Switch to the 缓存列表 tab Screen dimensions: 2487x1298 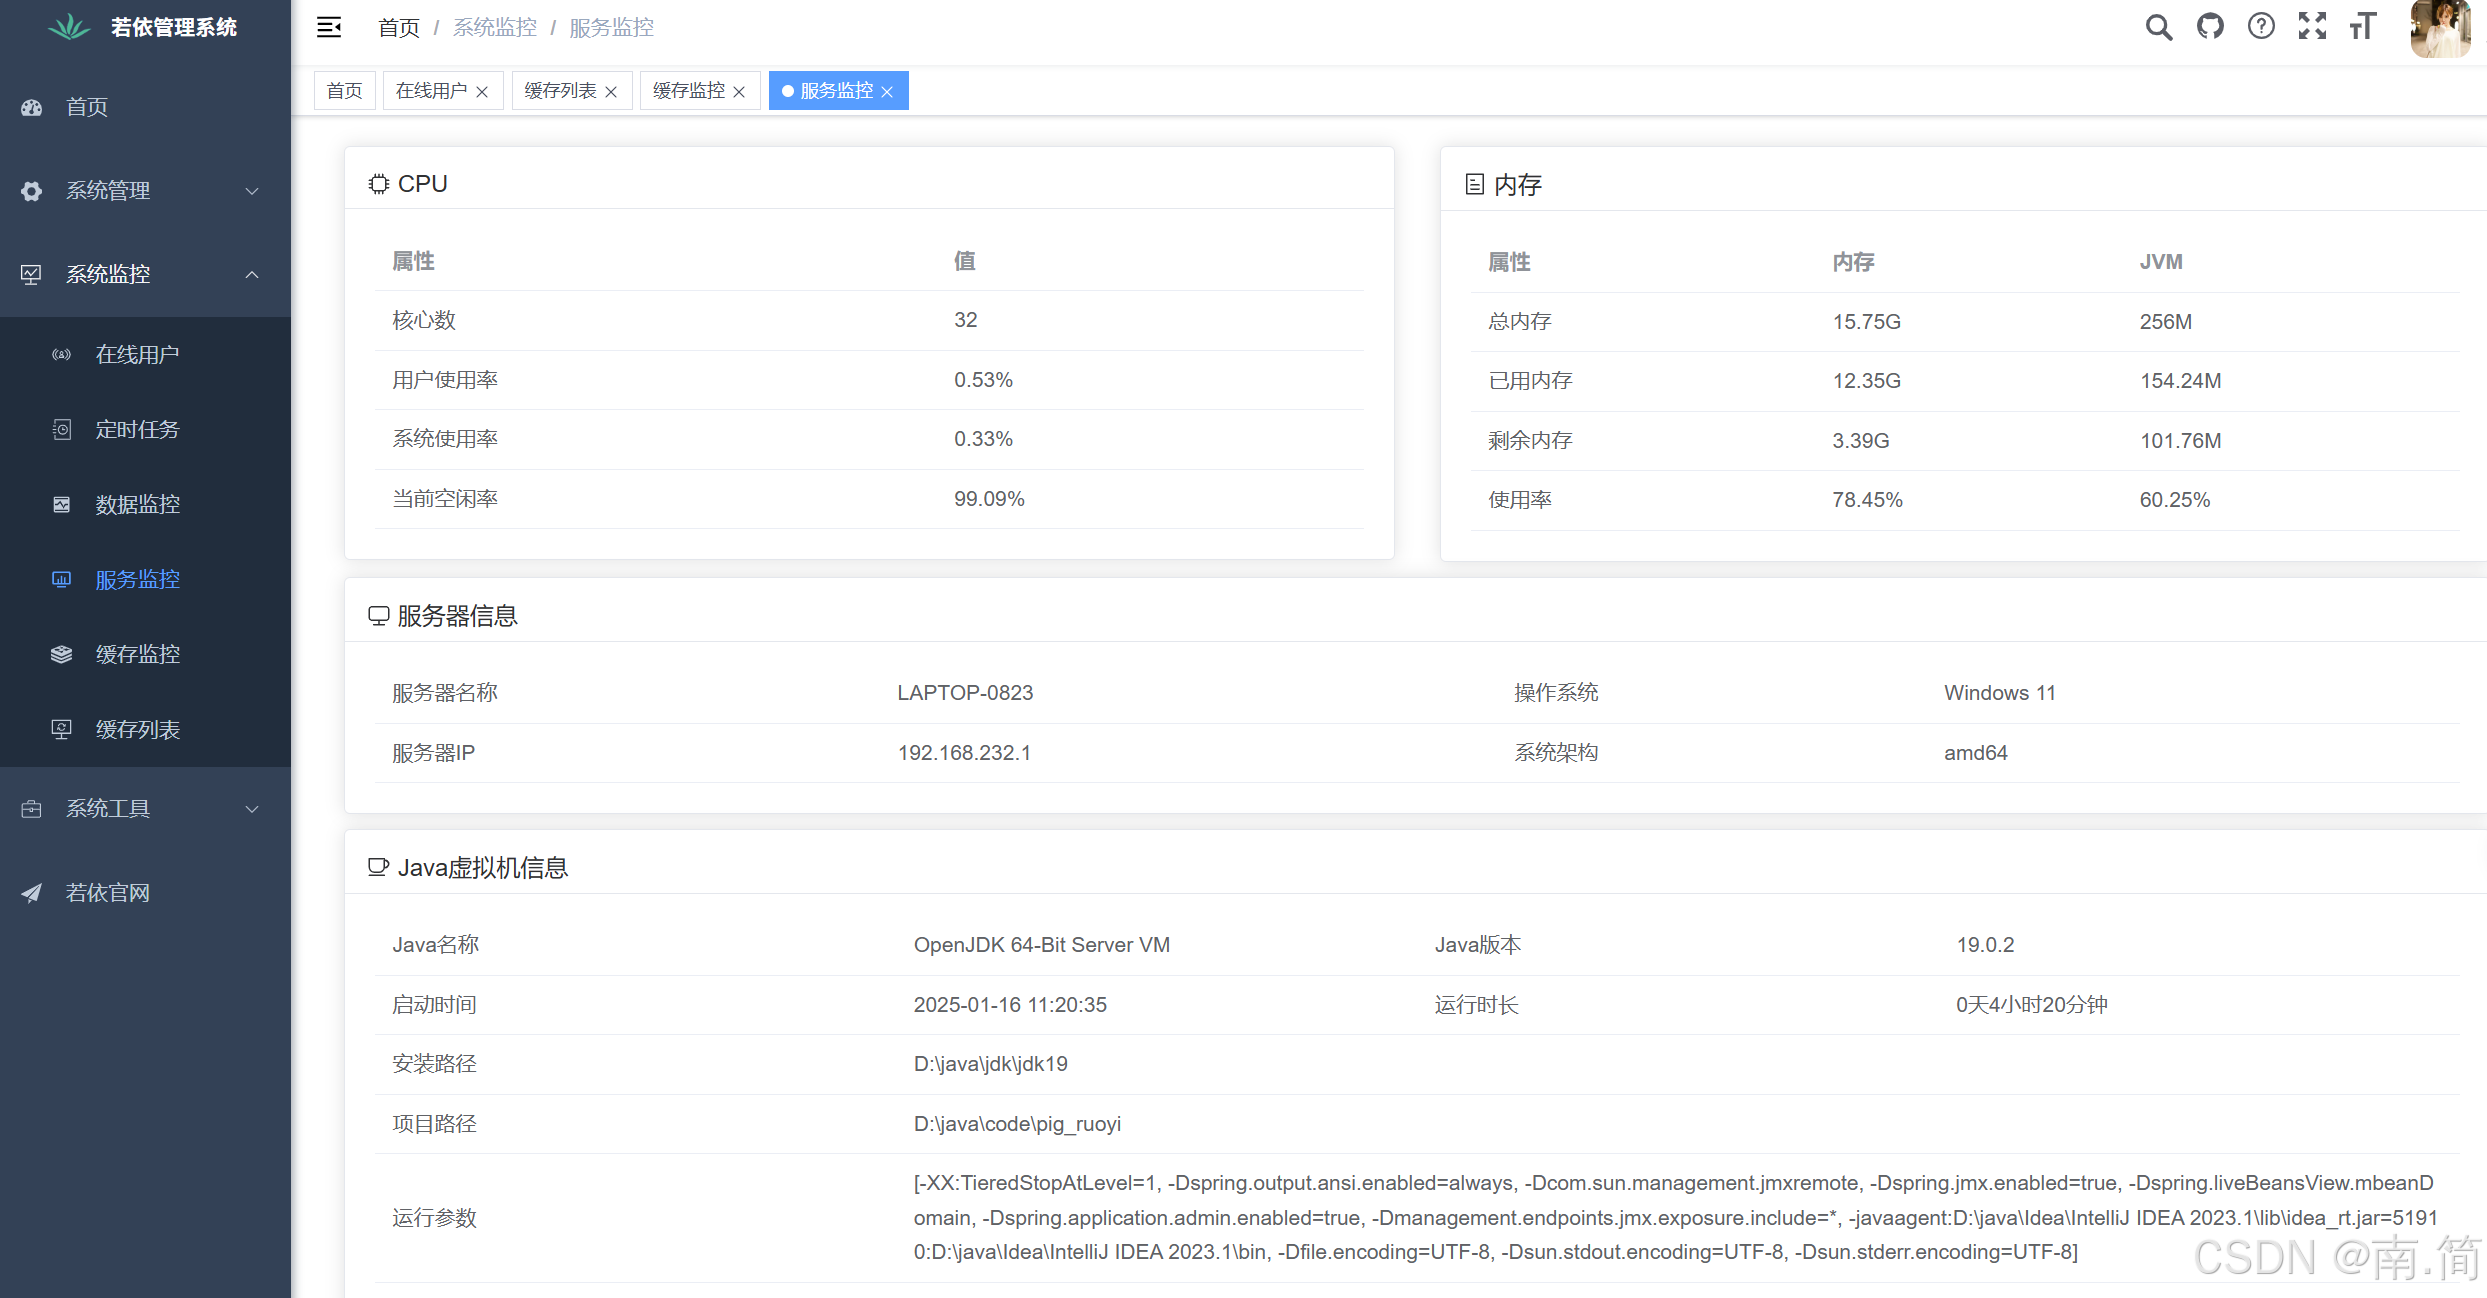coord(560,91)
